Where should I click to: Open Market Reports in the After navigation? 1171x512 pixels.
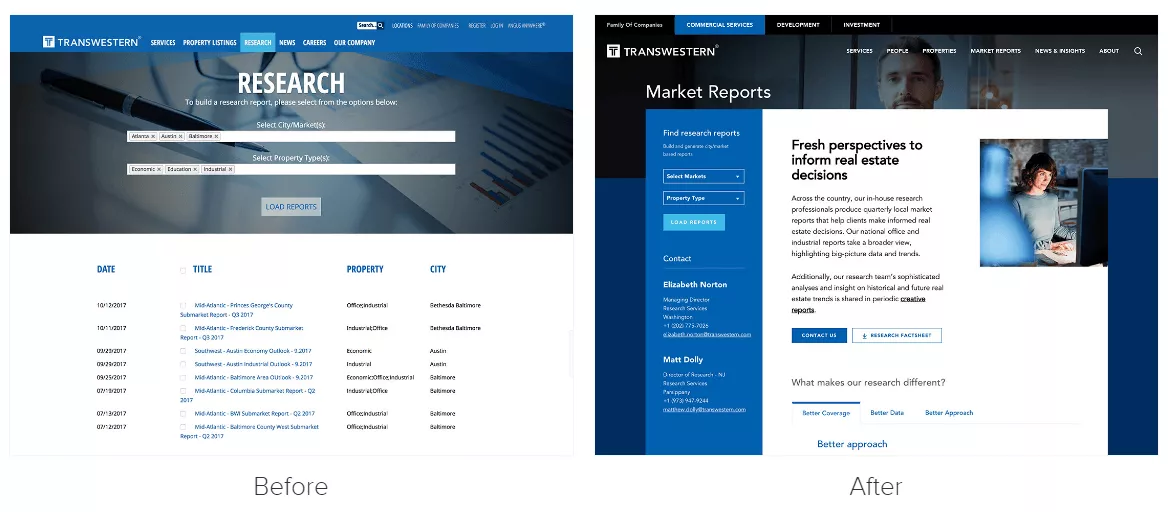pos(995,51)
